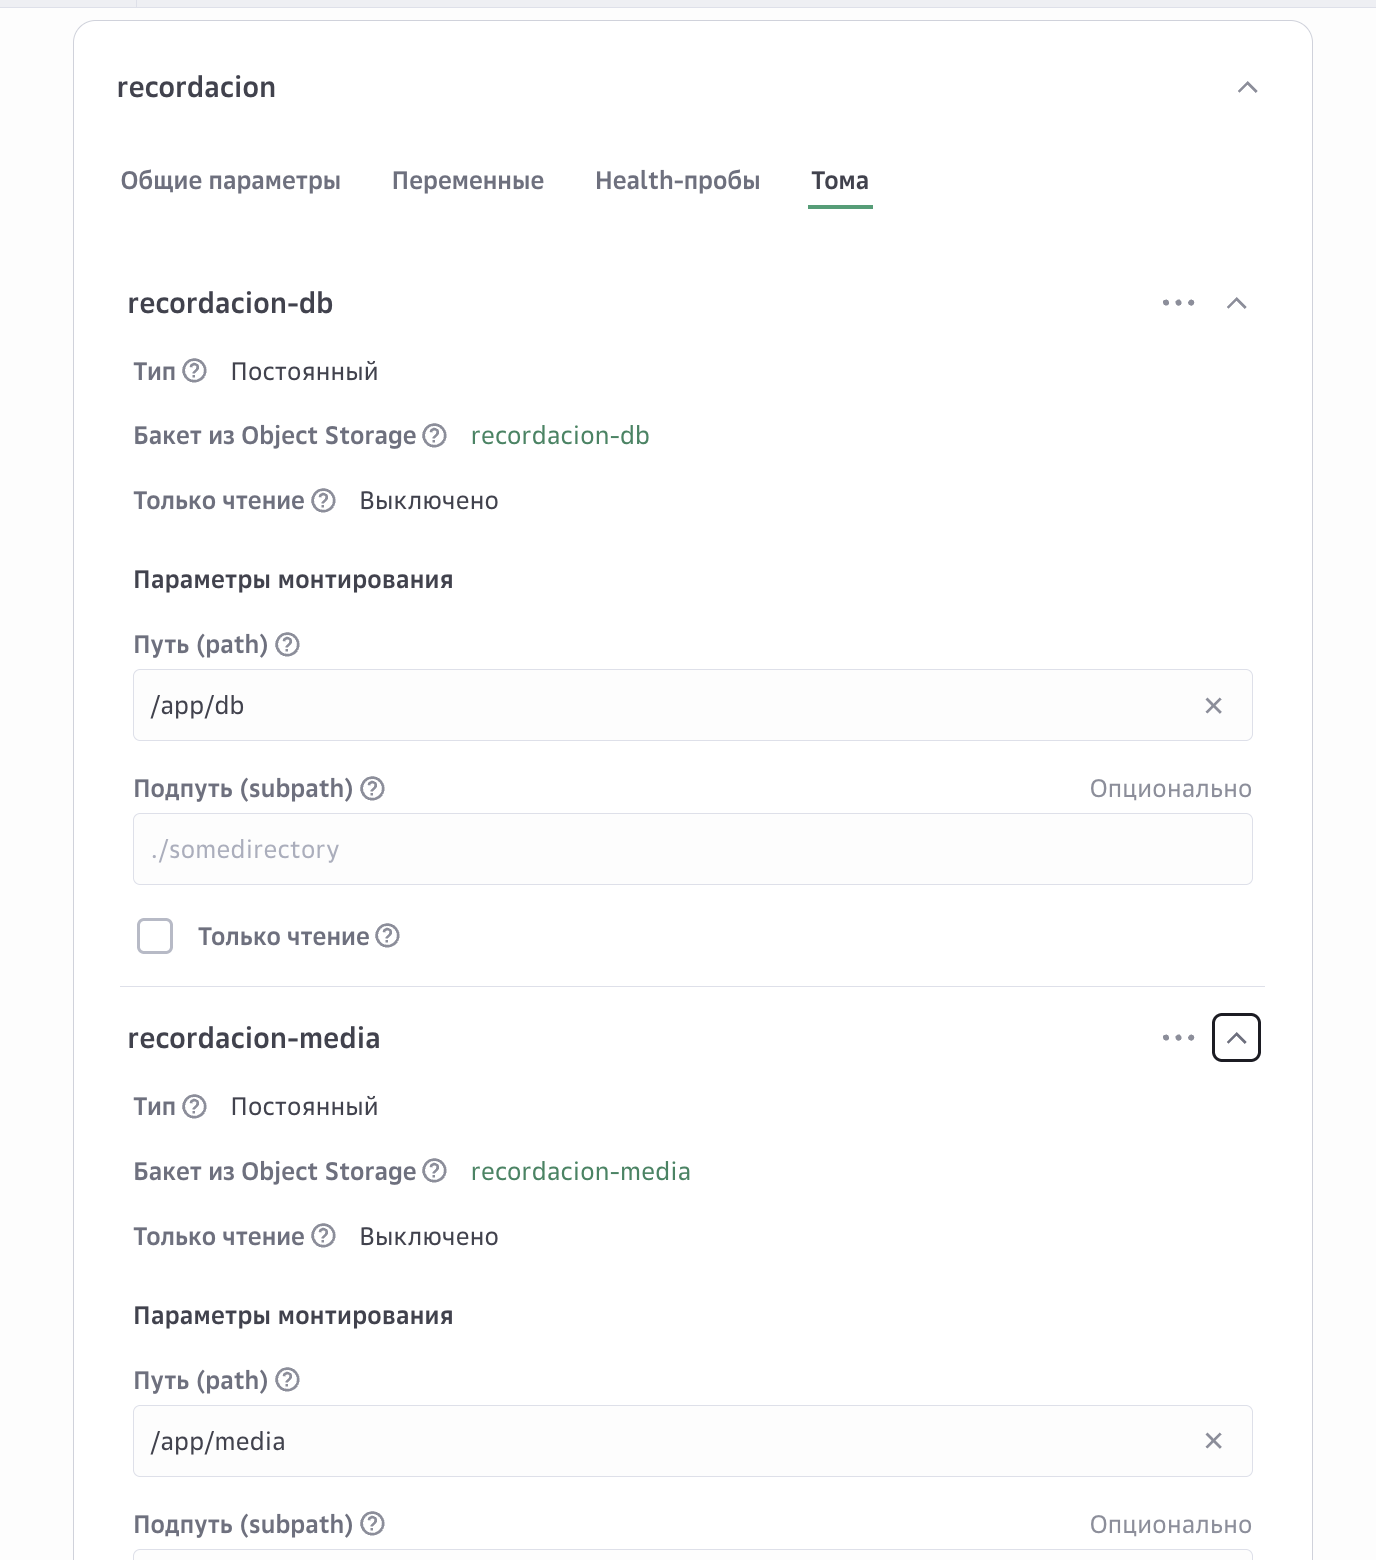The height and width of the screenshot is (1560, 1376).
Task: Collapse the recordacion-db volume section
Action: (x=1236, y=303)
